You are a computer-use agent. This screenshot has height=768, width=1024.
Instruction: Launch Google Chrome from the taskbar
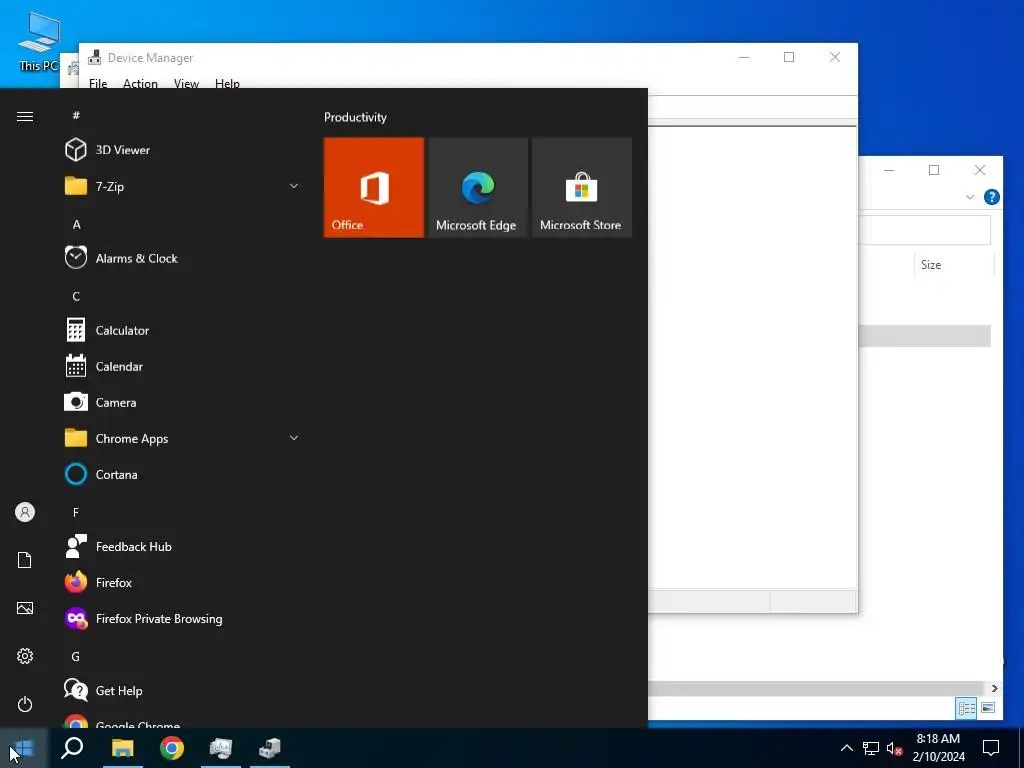[172, 748]
